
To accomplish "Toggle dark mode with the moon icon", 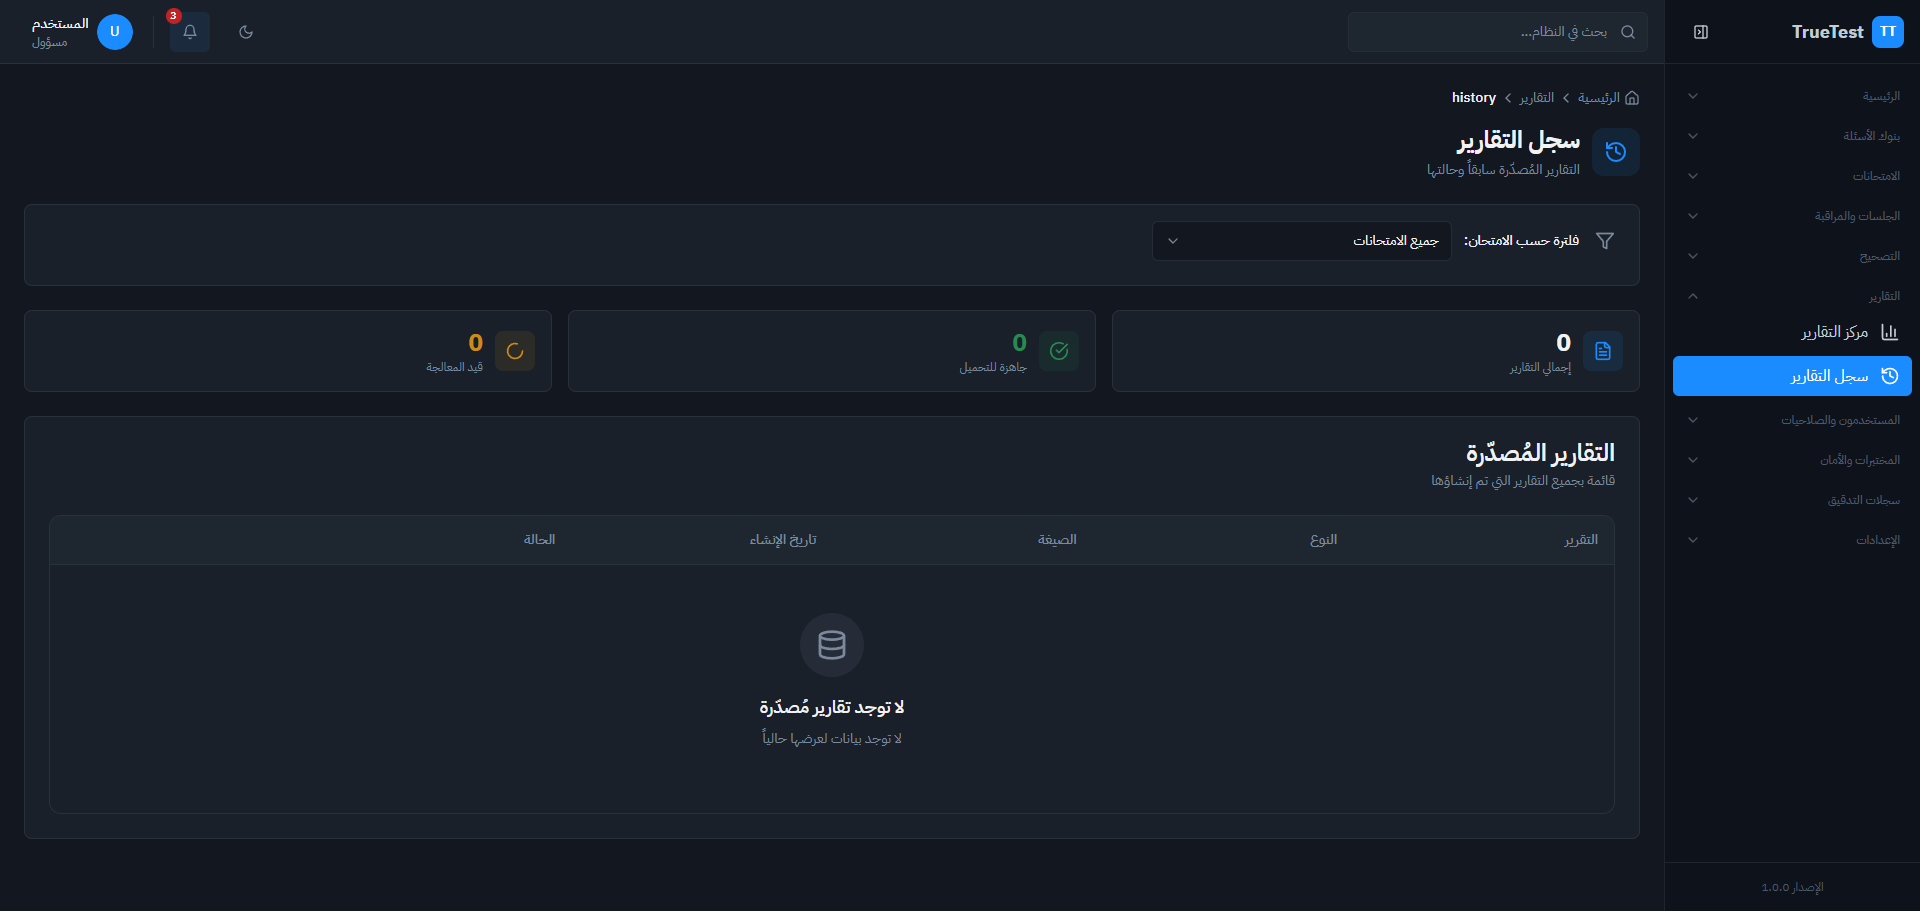I will click(246, 32).
